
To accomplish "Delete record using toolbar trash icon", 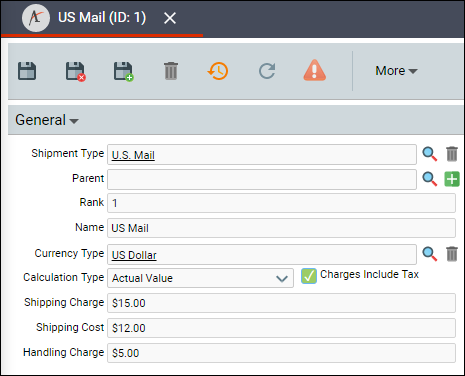I will [x=171, y=71].
